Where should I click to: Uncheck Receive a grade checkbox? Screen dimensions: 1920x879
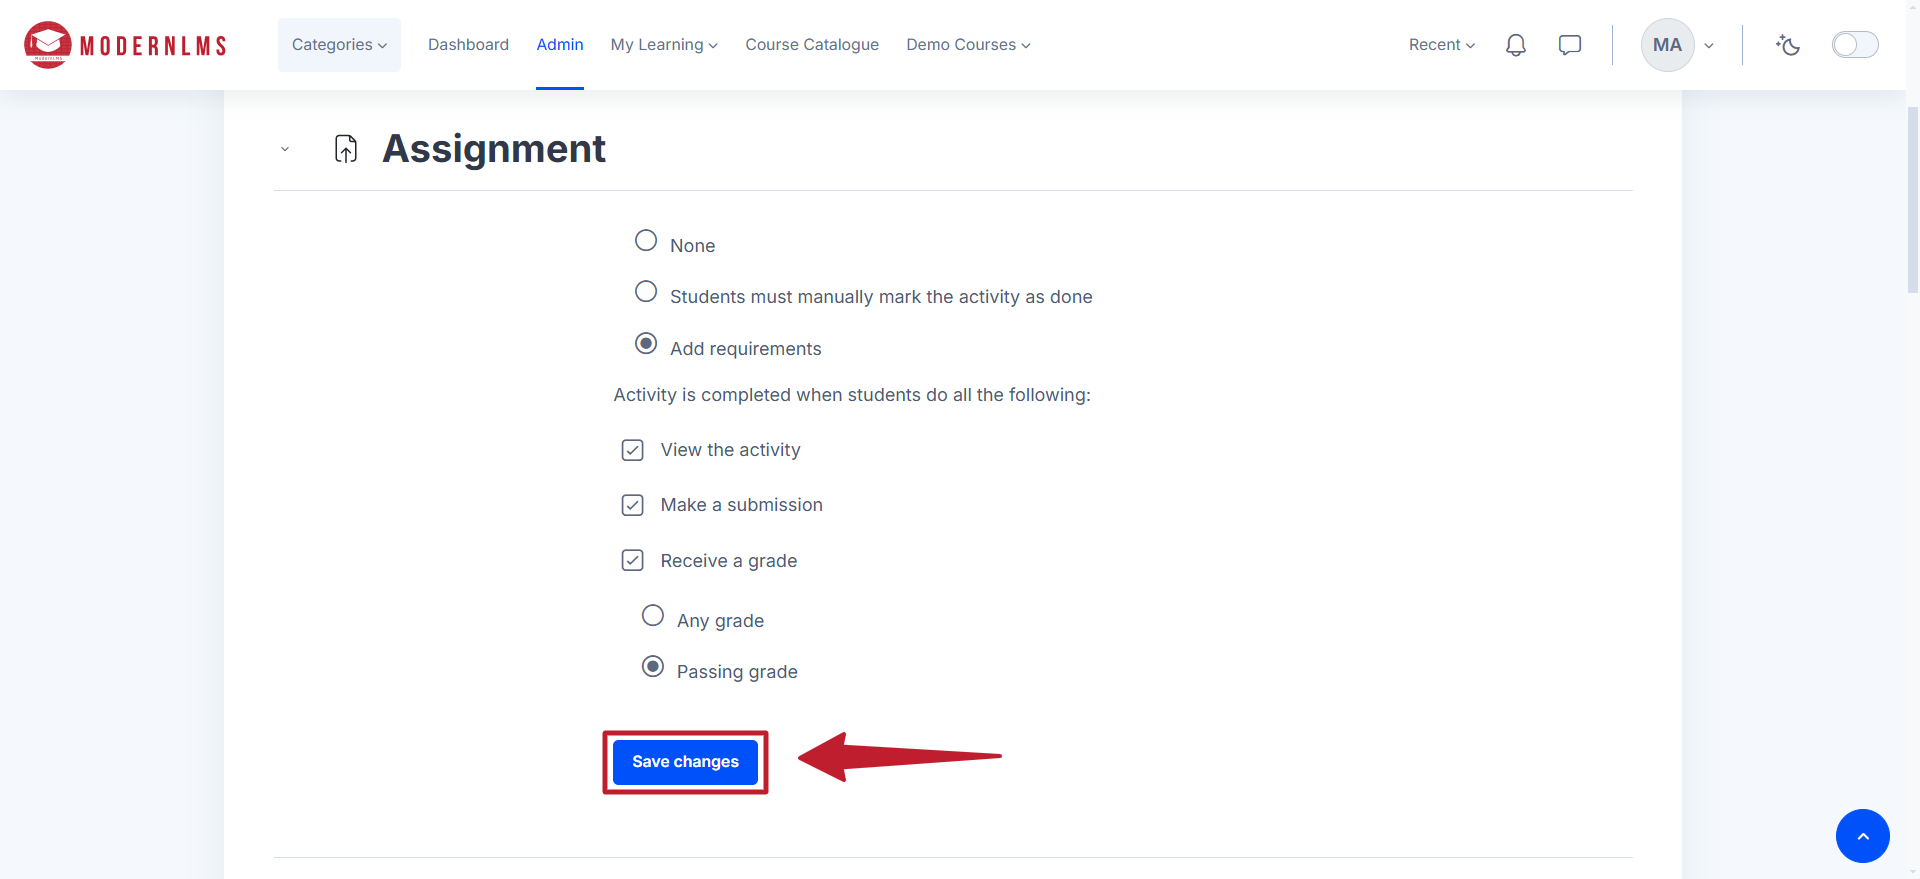[x=632, y=560]
